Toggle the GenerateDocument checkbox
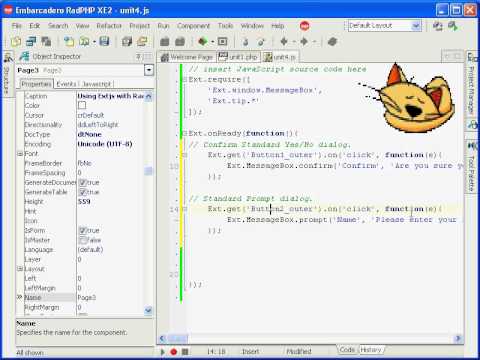Image resolution: width=480 pixels, height=360 pixels. pyautogui.click(x=82, y=182)
